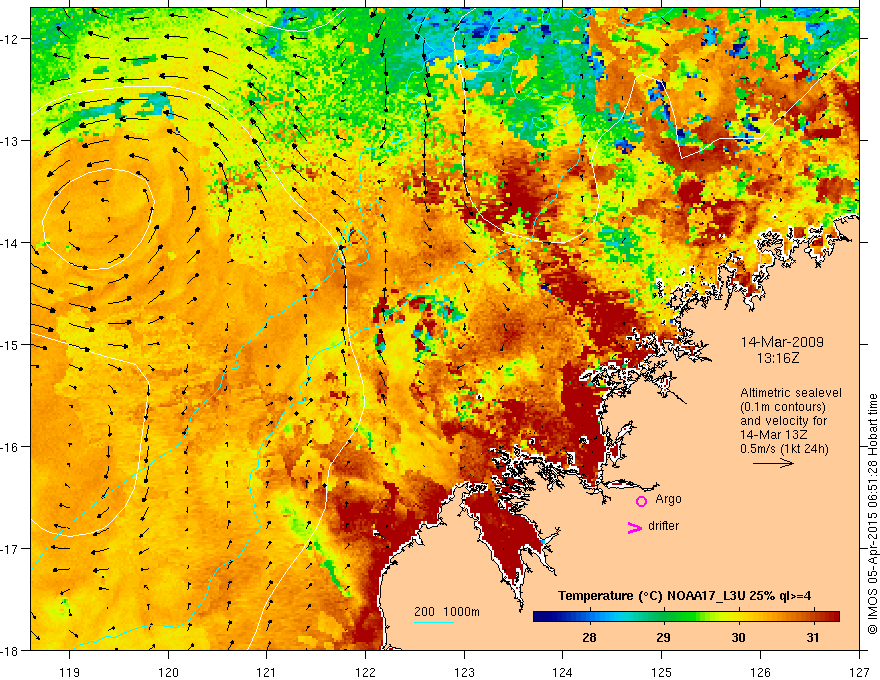This screenshot has width=880, height=680.
Task: Click the '121' longitude axis label
Action: coord(267,672)
